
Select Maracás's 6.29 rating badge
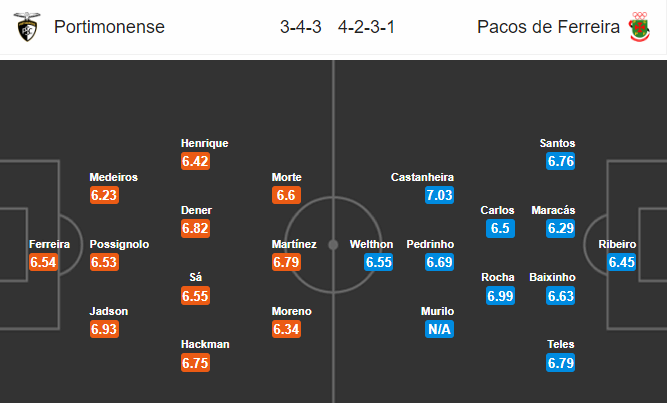click(x=561, y=228)
